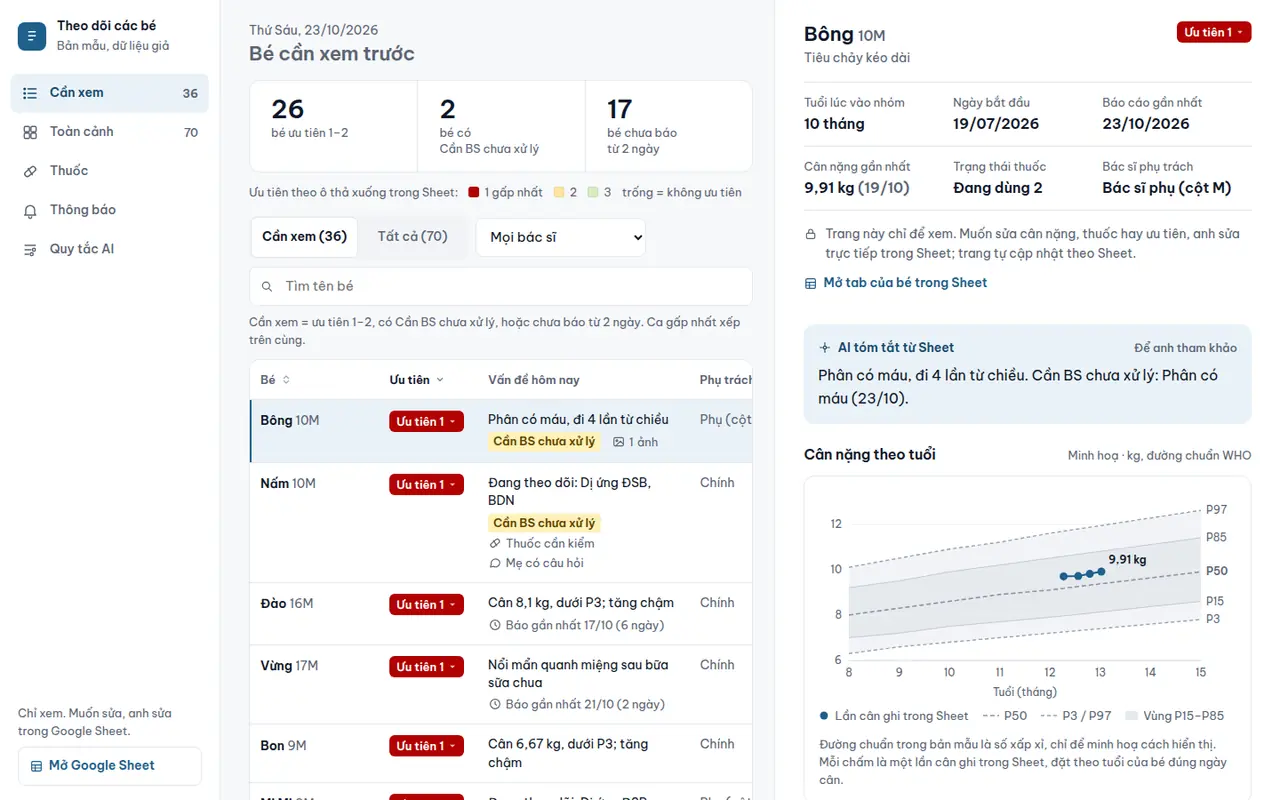Click the clock icon beside Báo gần nhất 17/10
1280x800 pixels.
point(495,625)
